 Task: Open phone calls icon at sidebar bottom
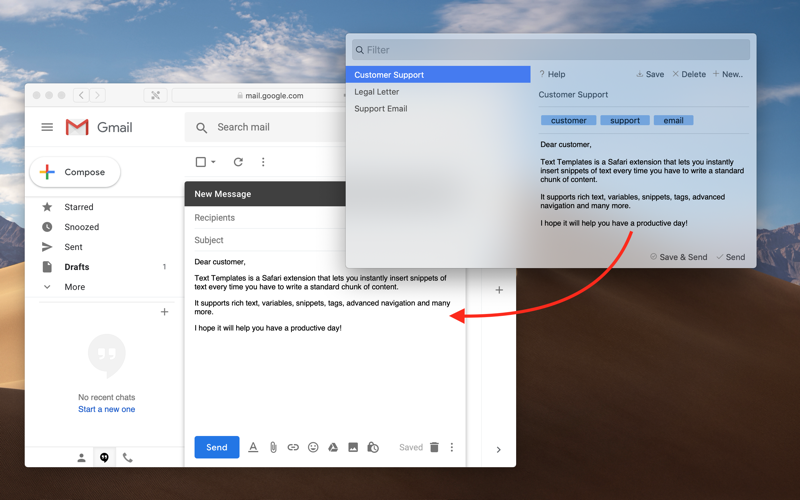coord(128,458)
